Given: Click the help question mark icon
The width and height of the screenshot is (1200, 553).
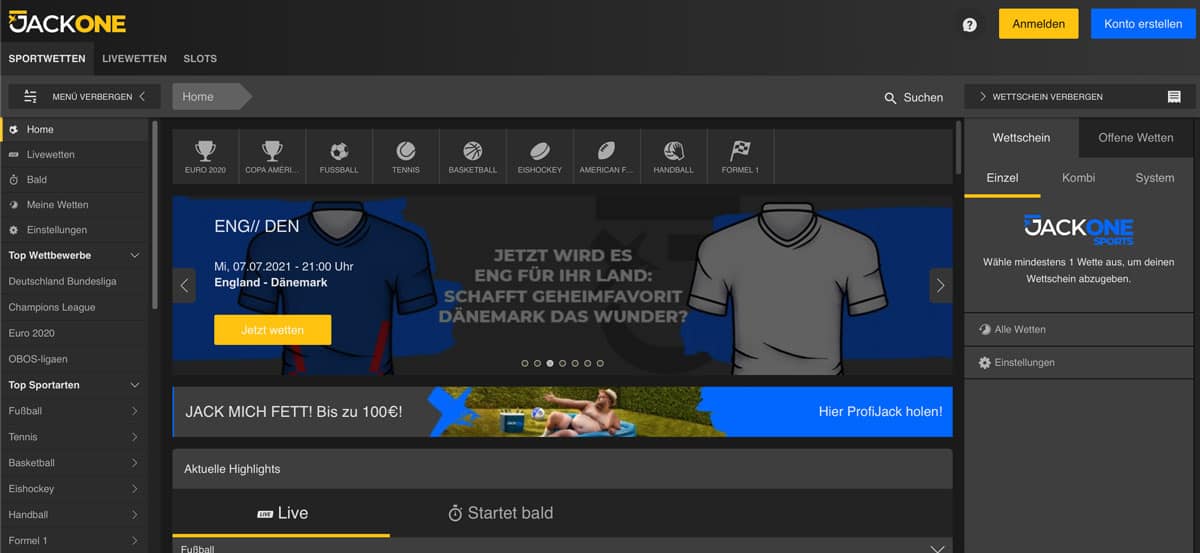Looking at the screenshot, I should point(969,25).
